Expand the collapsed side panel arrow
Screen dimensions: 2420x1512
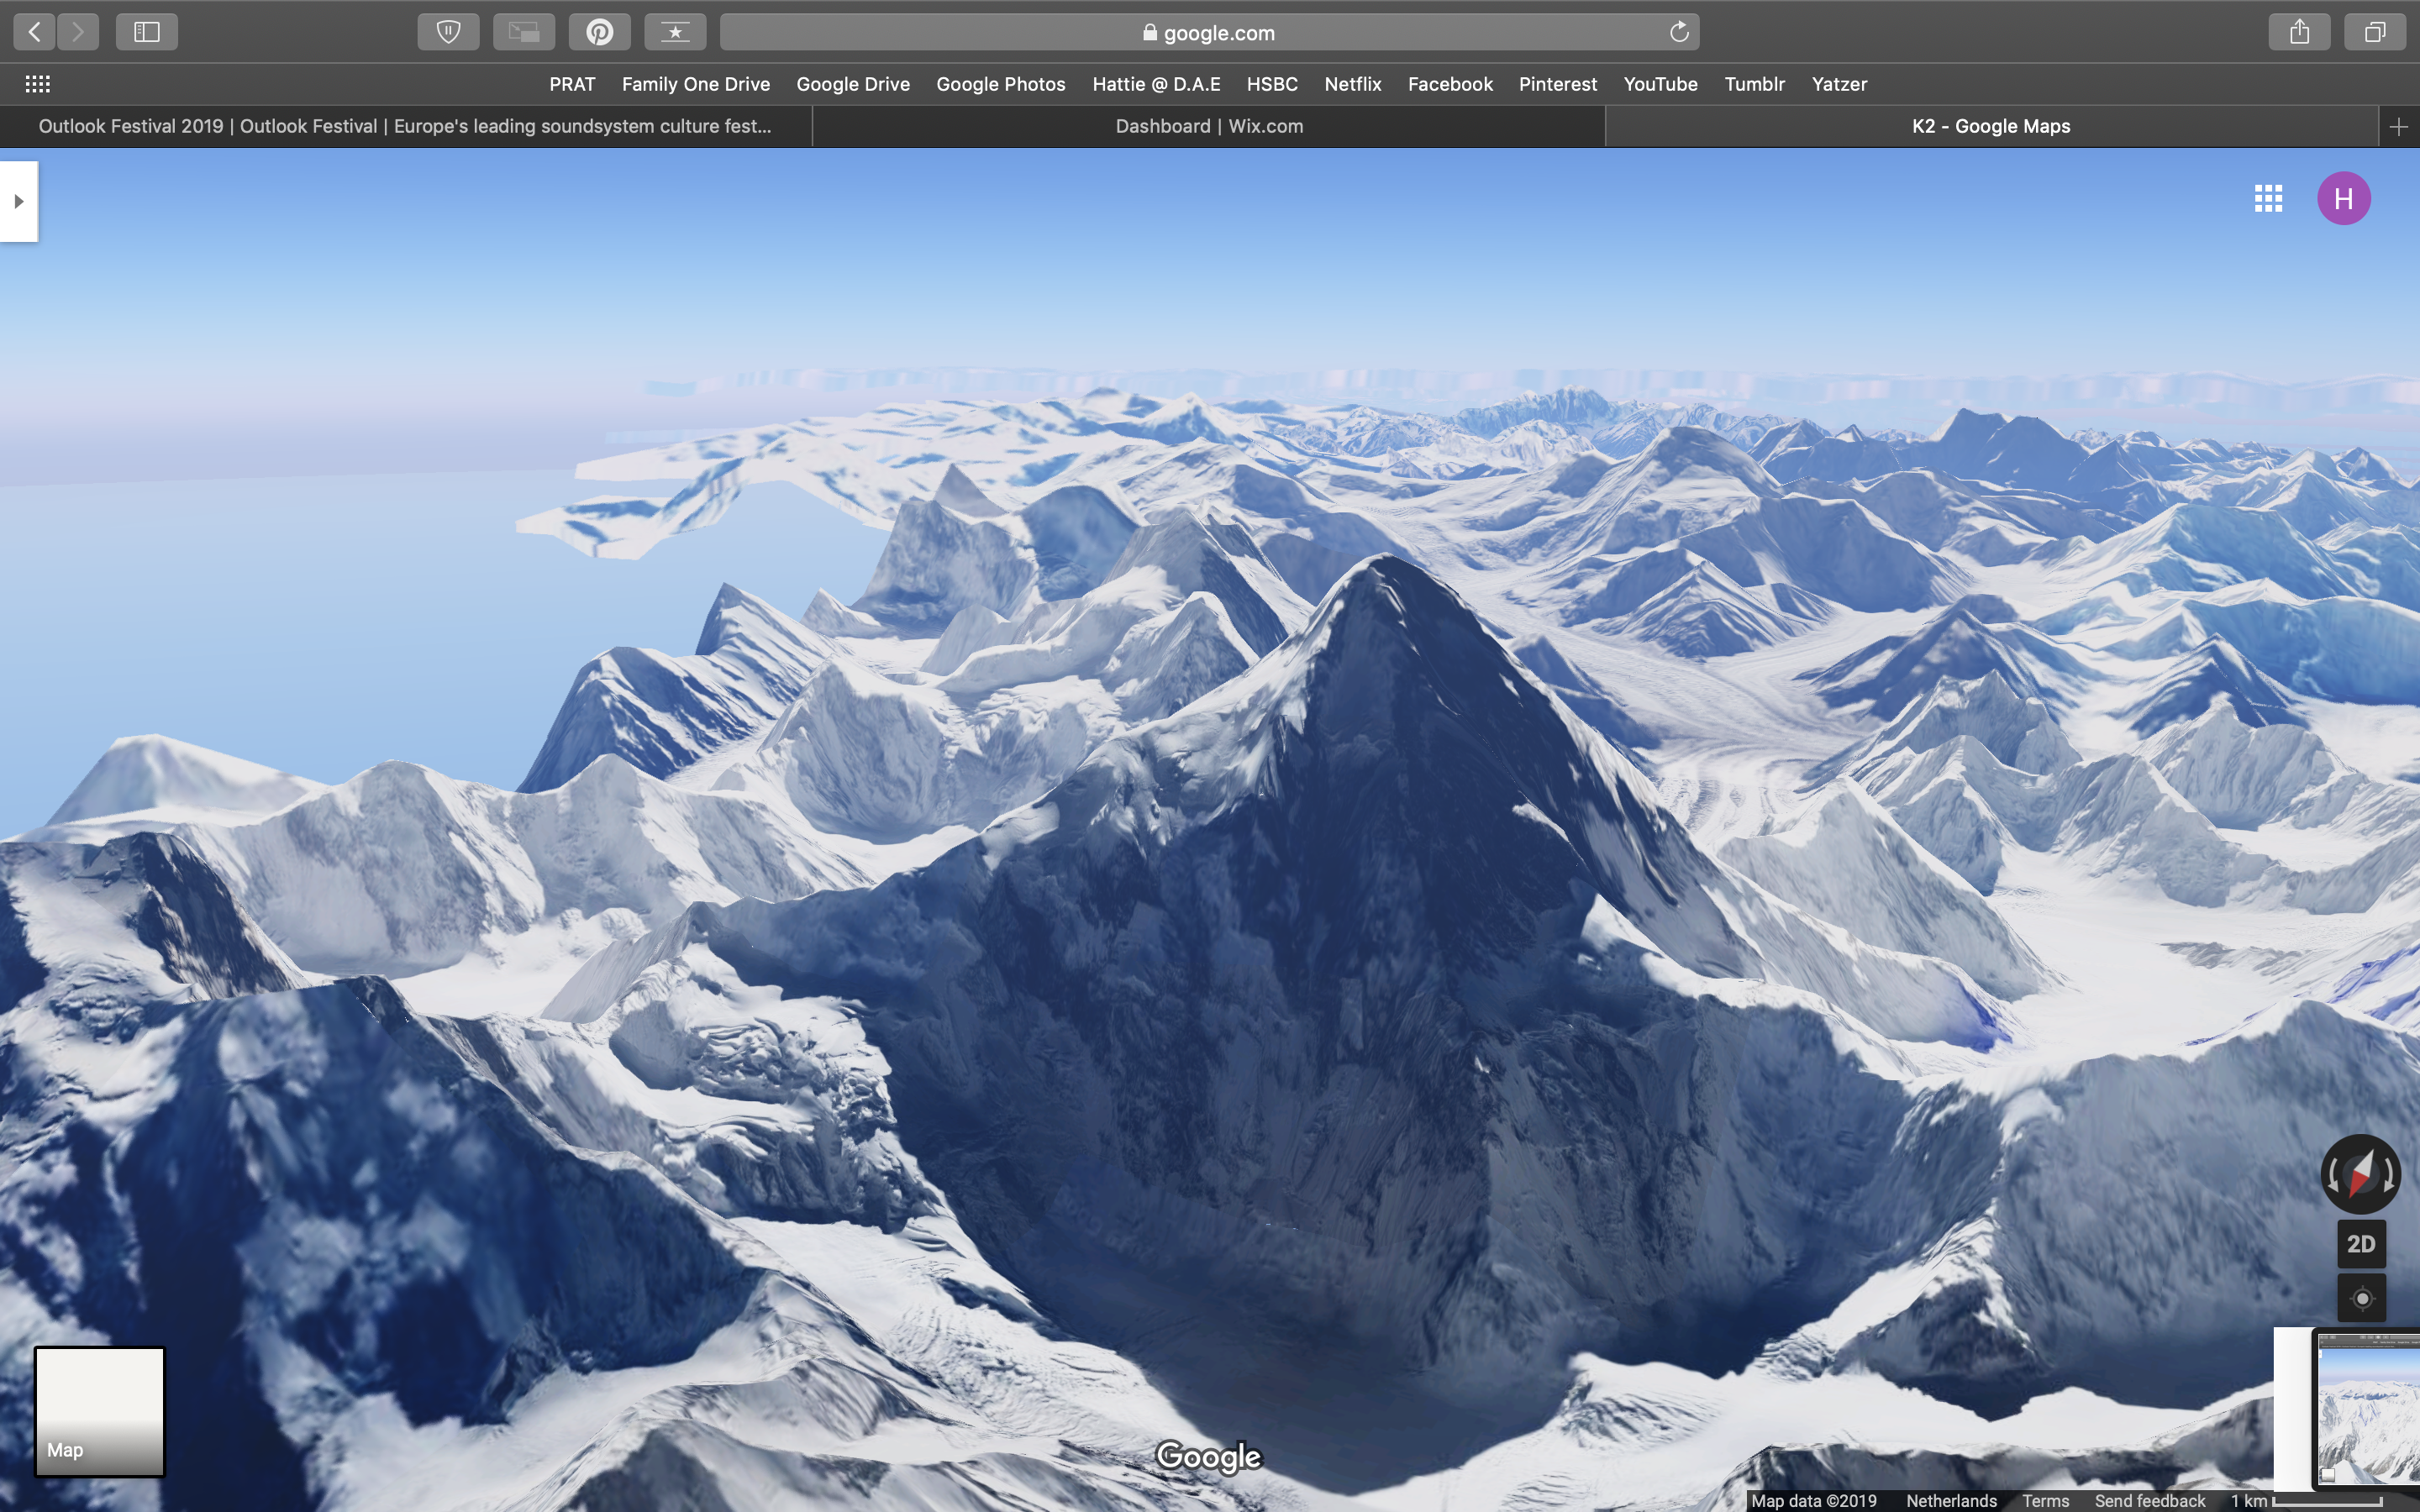pos(18,201)
